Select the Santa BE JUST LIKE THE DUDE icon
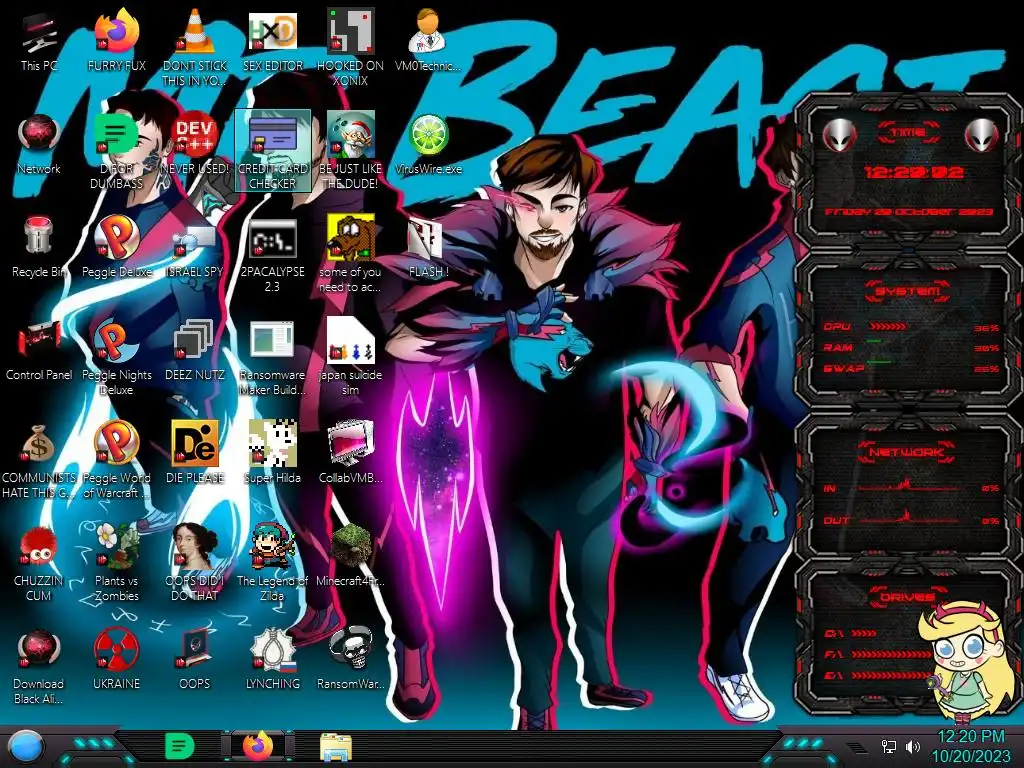This screenshot has height=768, width=1024. point(350,152)
